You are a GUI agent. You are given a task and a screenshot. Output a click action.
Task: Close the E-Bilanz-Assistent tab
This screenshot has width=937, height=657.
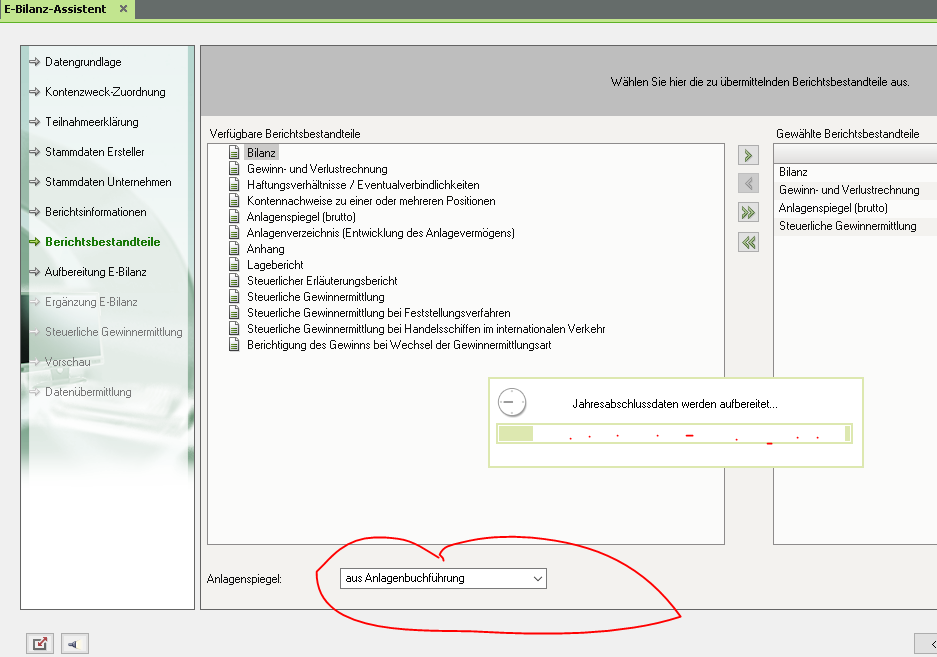(x=123, y=9)
